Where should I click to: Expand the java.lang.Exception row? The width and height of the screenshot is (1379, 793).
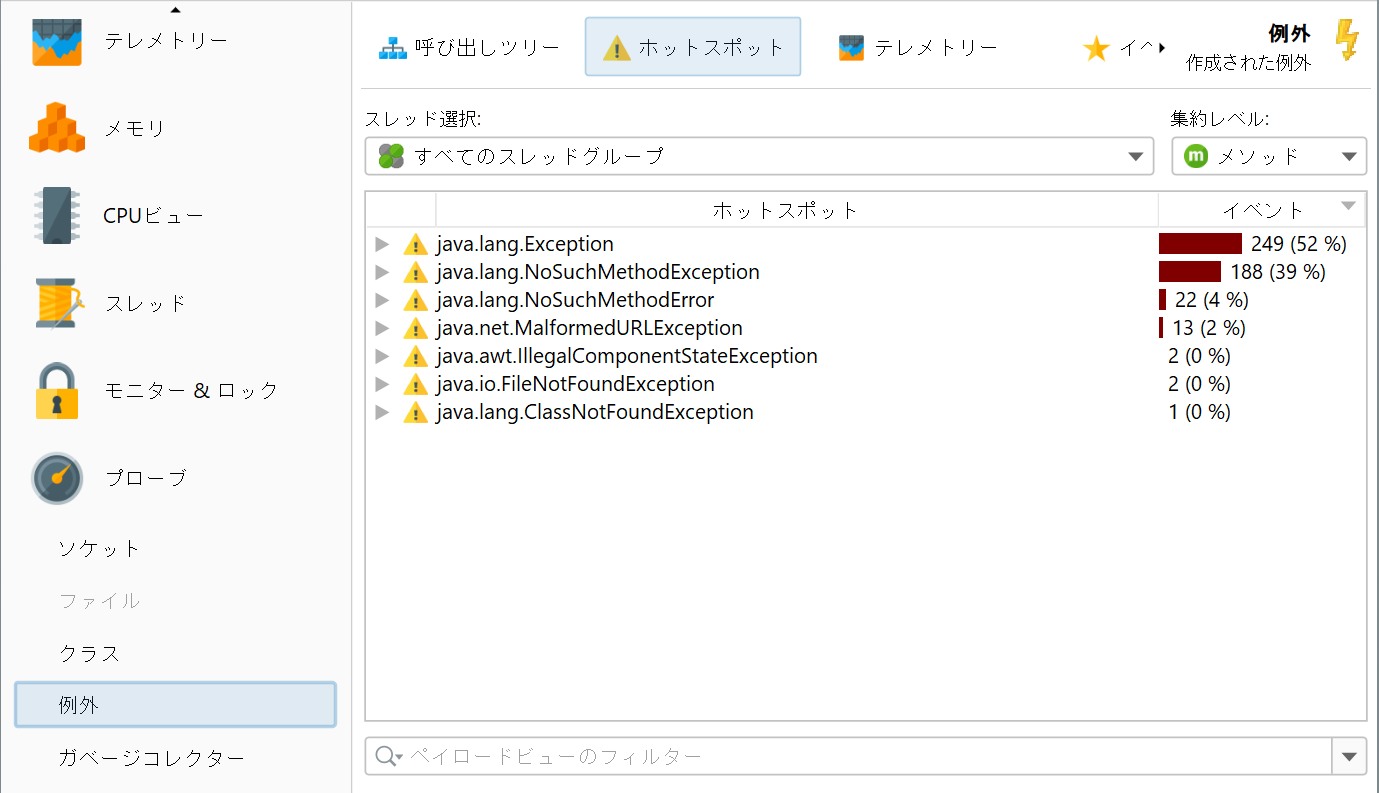click(x=381, y=244)
